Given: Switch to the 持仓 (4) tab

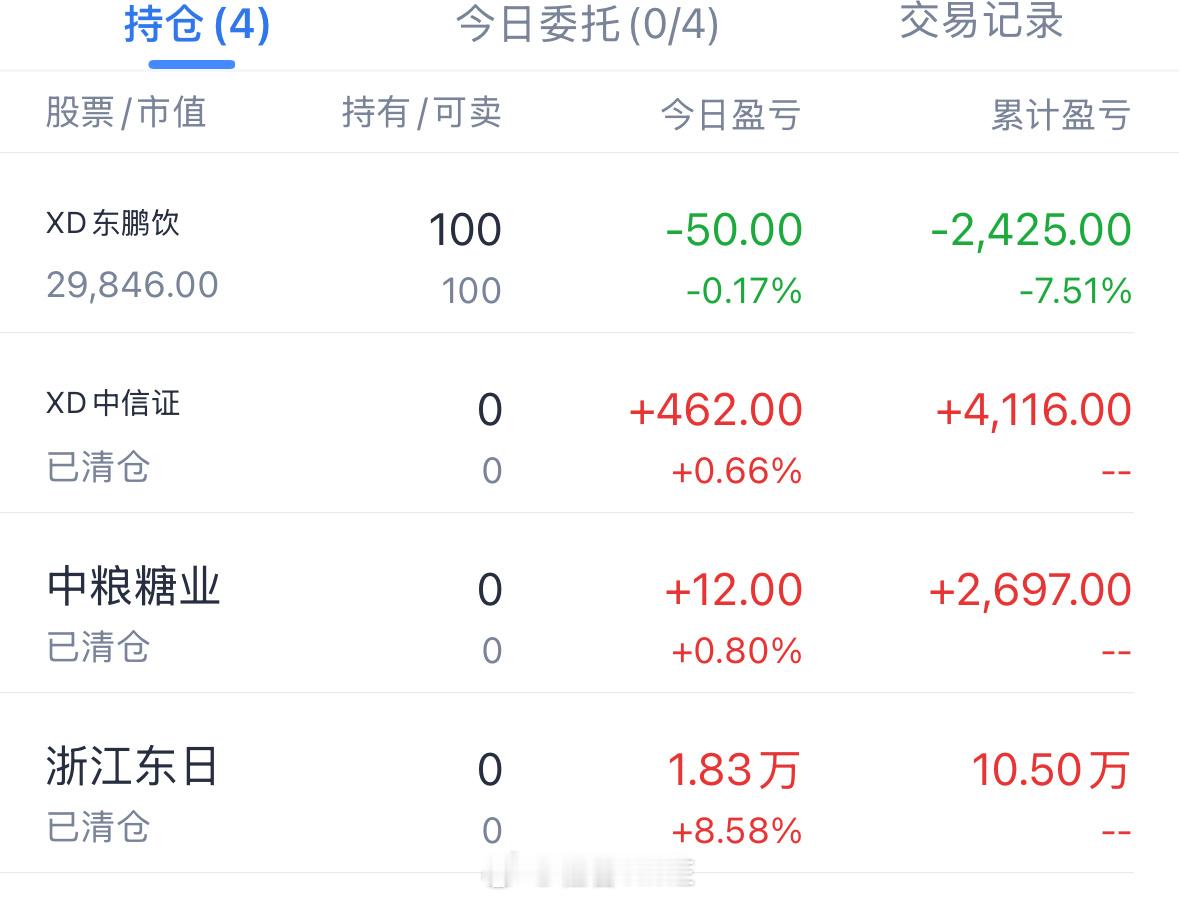Looking at the screenshot, I should coord(196,25).
